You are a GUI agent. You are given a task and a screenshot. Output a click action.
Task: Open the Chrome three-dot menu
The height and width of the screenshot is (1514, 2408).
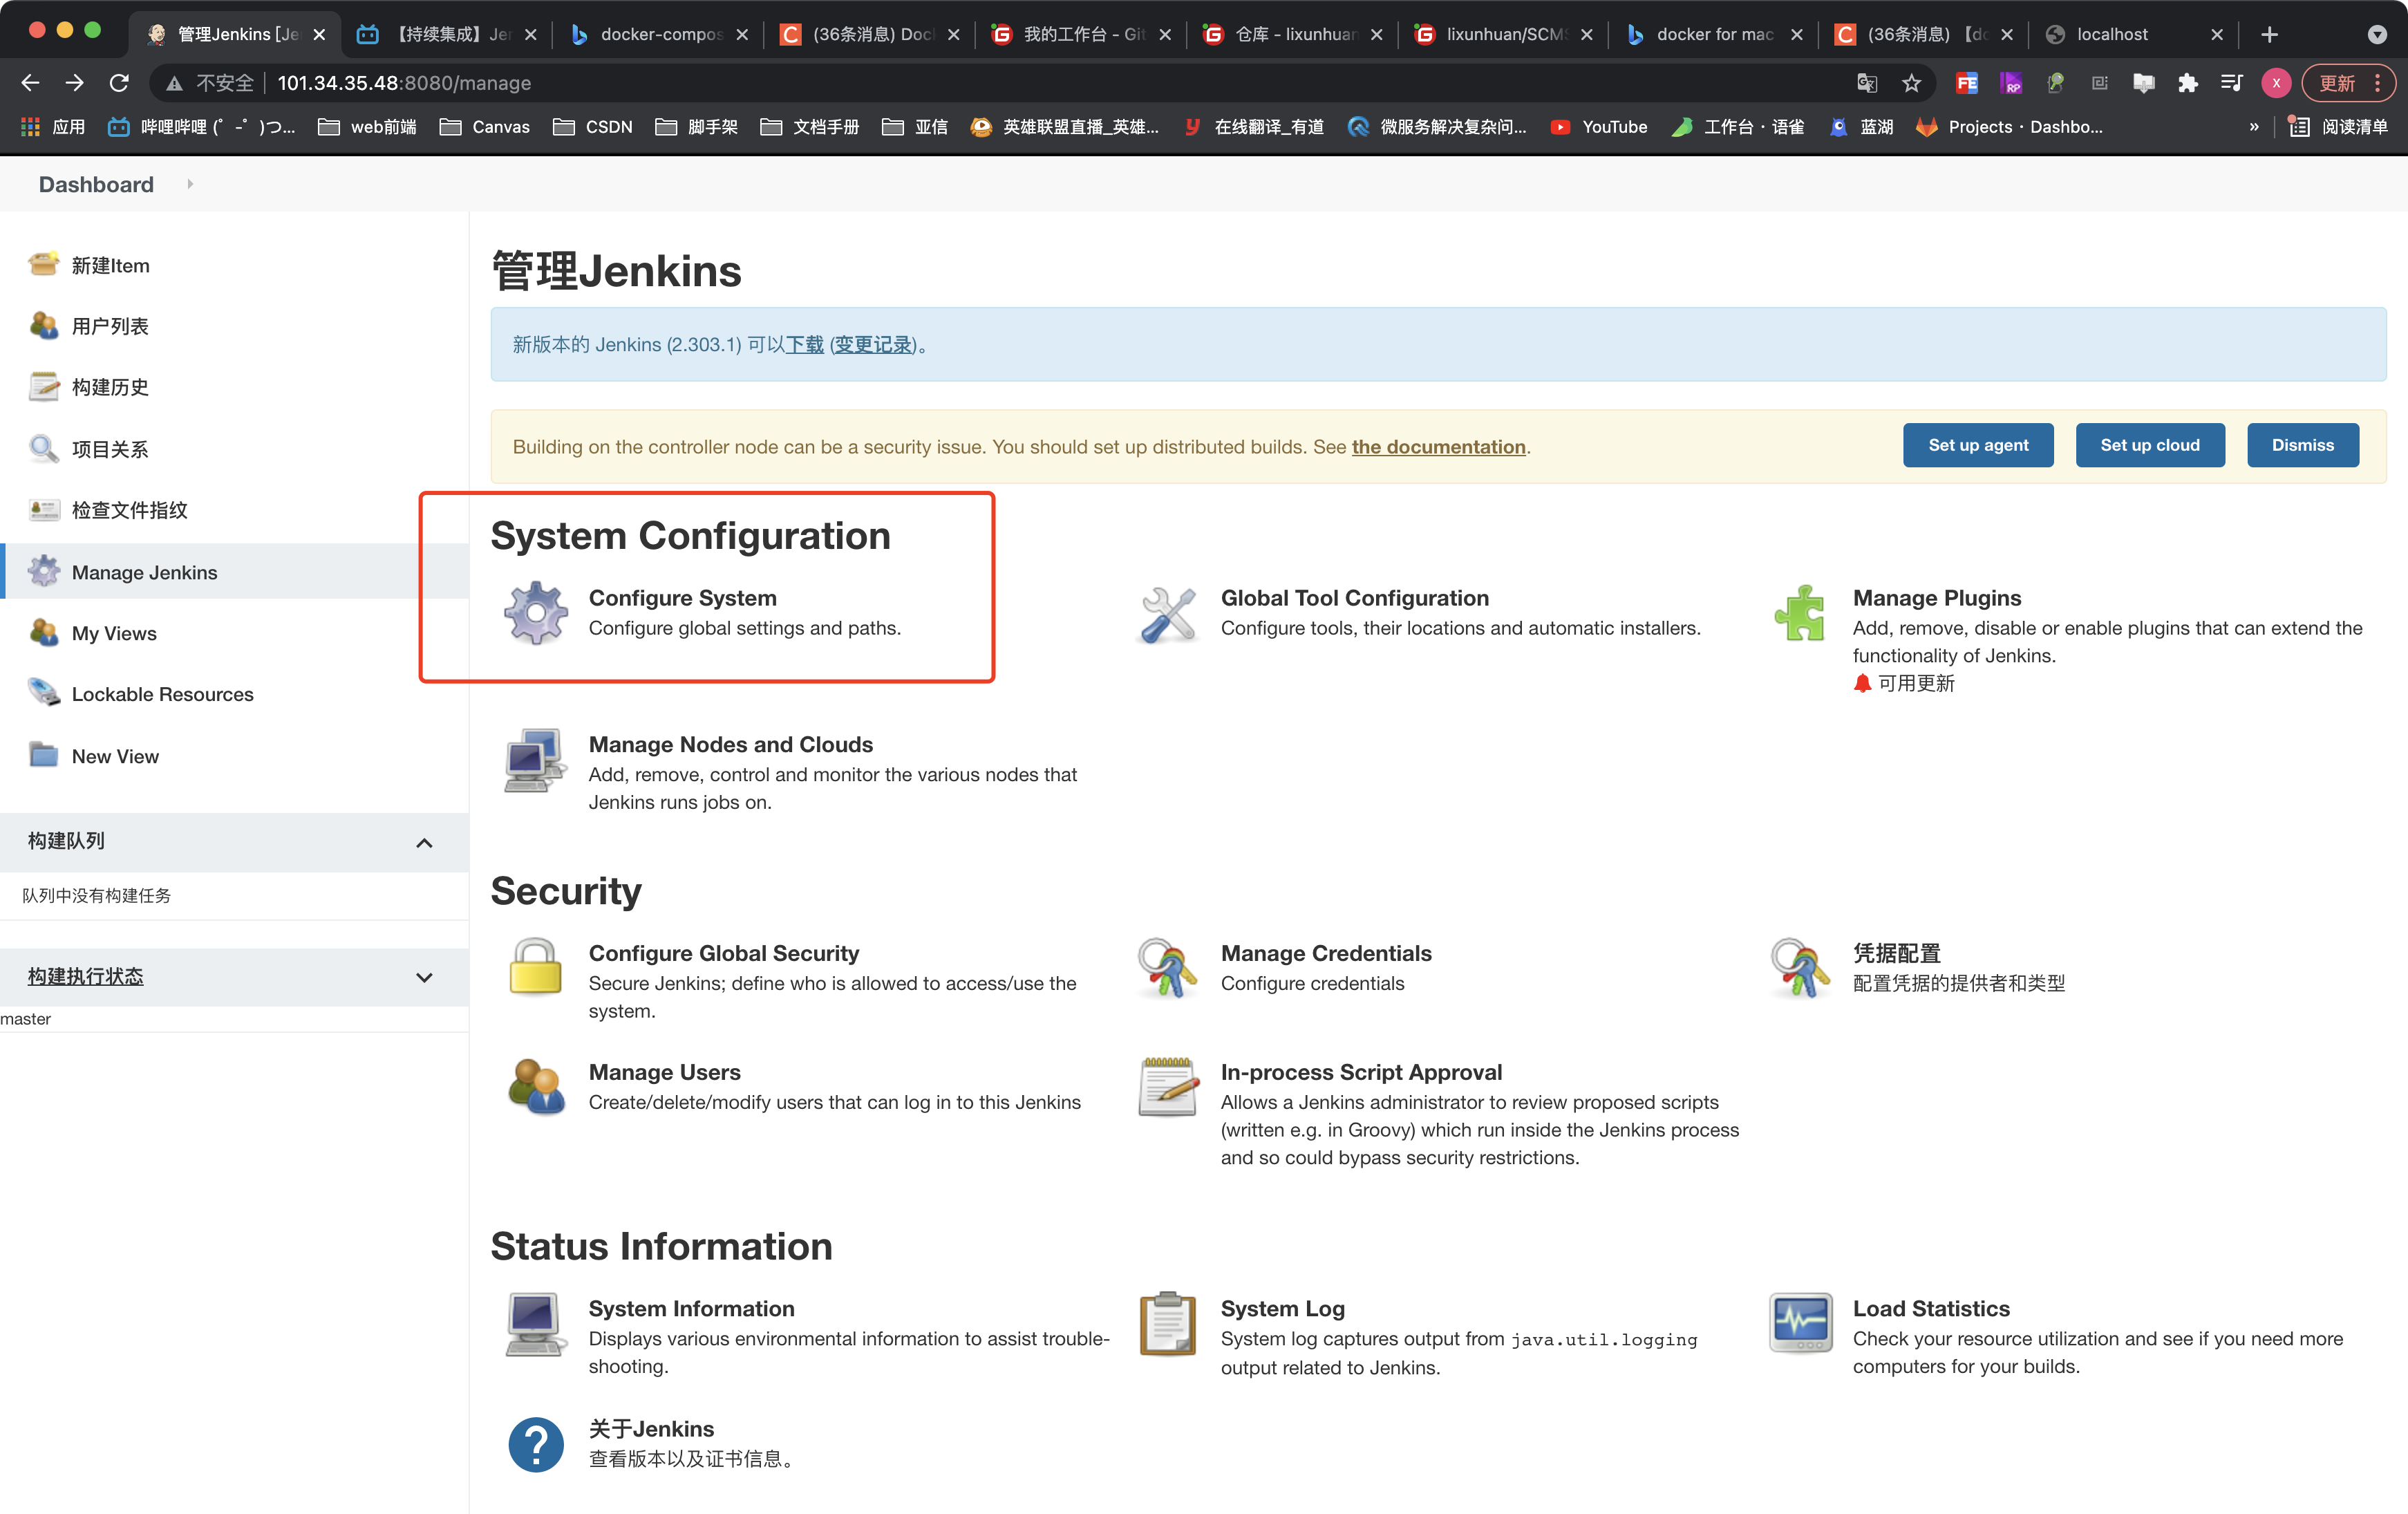point(2378,83)
